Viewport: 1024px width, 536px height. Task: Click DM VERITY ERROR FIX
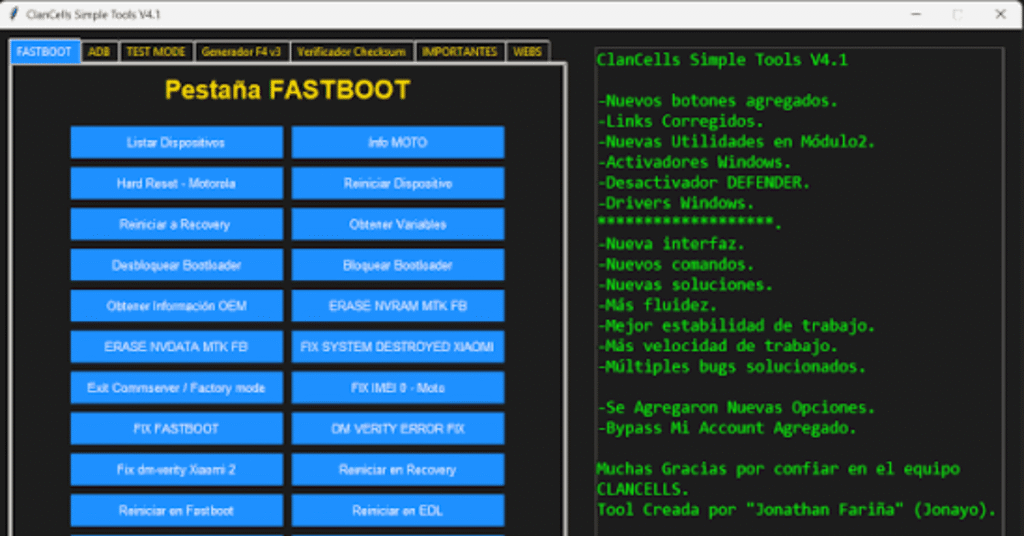398,429
